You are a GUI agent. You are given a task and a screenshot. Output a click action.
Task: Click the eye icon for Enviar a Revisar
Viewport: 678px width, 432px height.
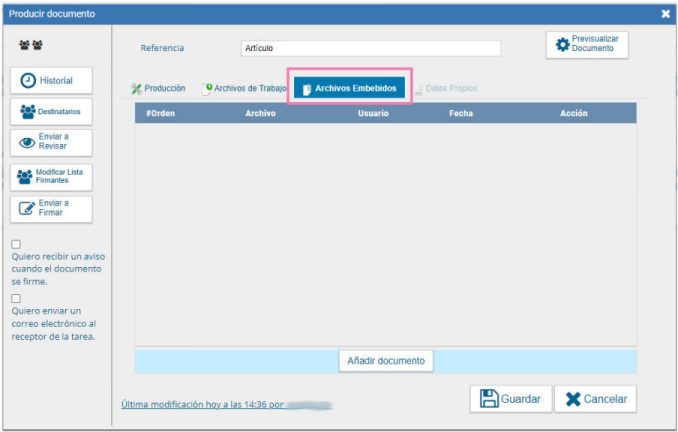point(27,142)
